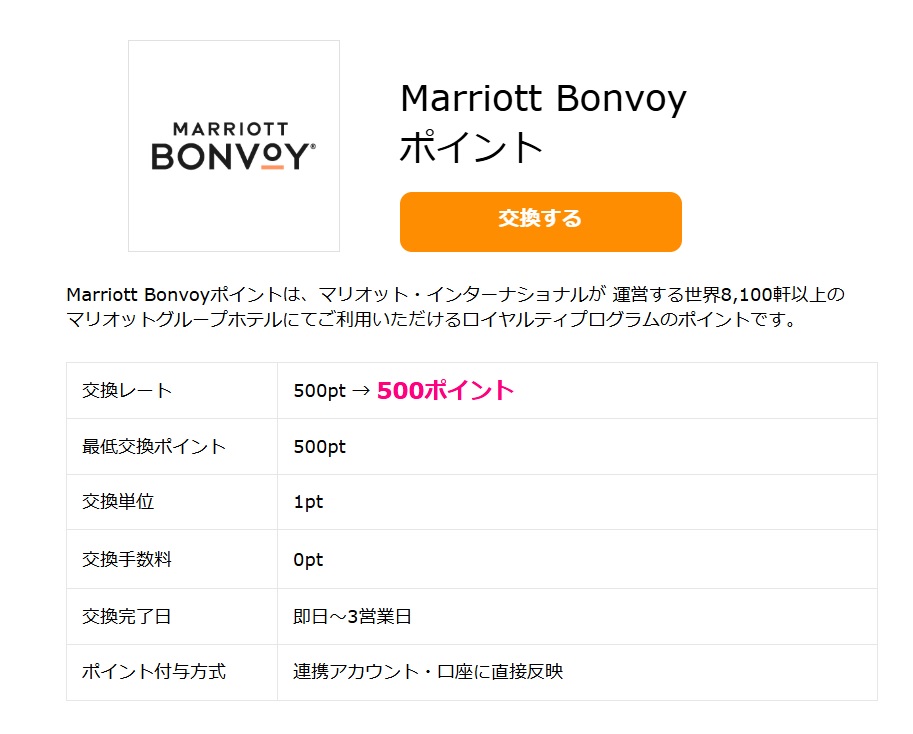Click the 500pt minimum exchange value

(x=320, y=446)
